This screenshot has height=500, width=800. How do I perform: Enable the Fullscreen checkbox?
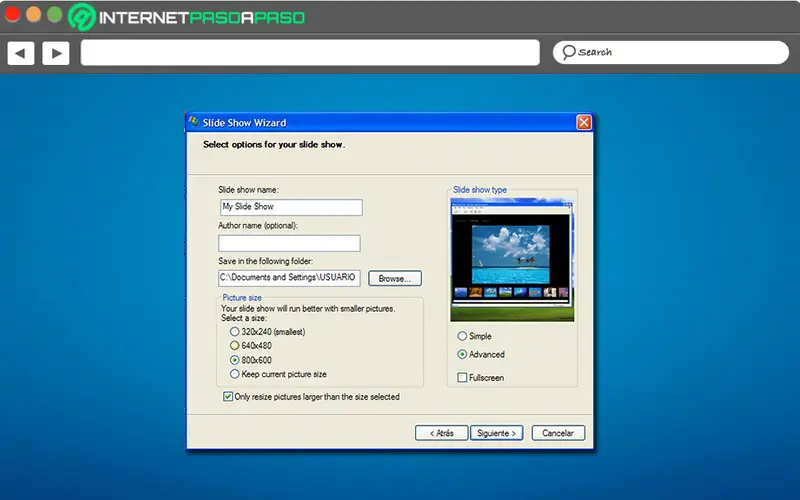462,378
